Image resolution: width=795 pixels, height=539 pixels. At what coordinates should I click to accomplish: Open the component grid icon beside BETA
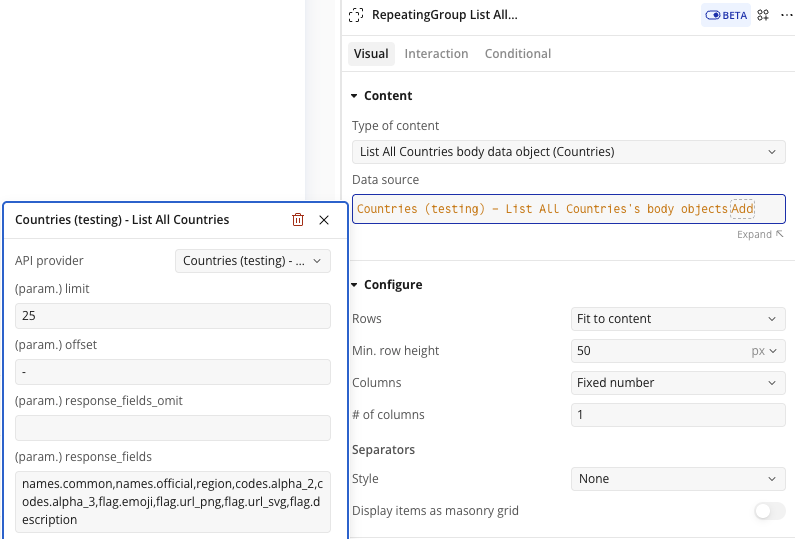[x=763, y=15]
